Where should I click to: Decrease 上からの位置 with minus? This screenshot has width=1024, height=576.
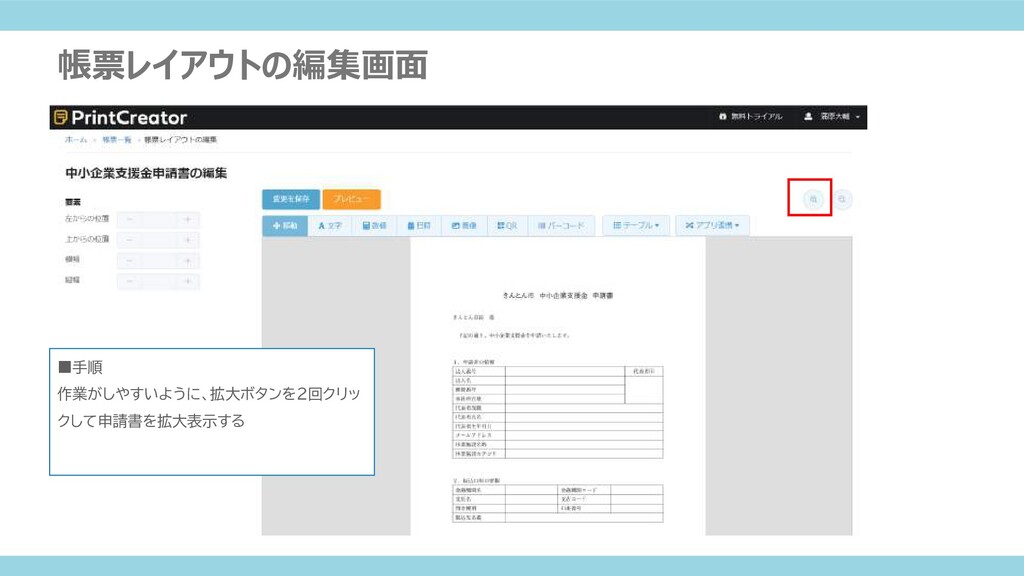(x=129, y=240)
